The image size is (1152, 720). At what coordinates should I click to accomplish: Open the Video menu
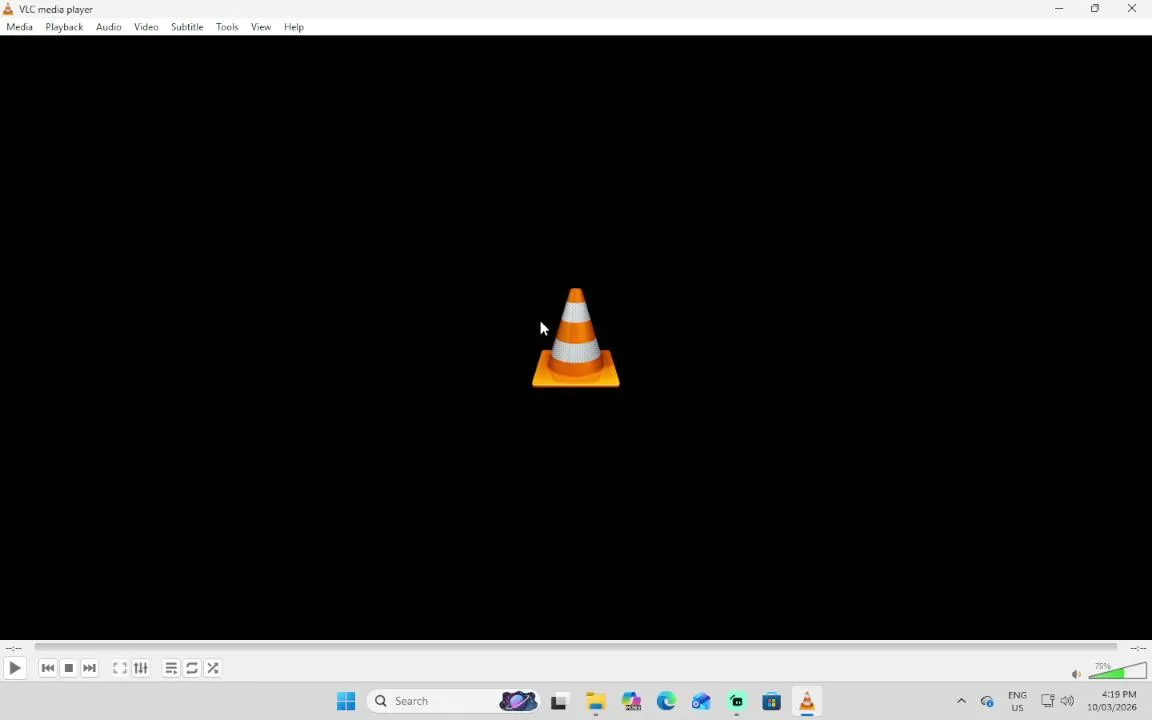(x=145, y=26)
